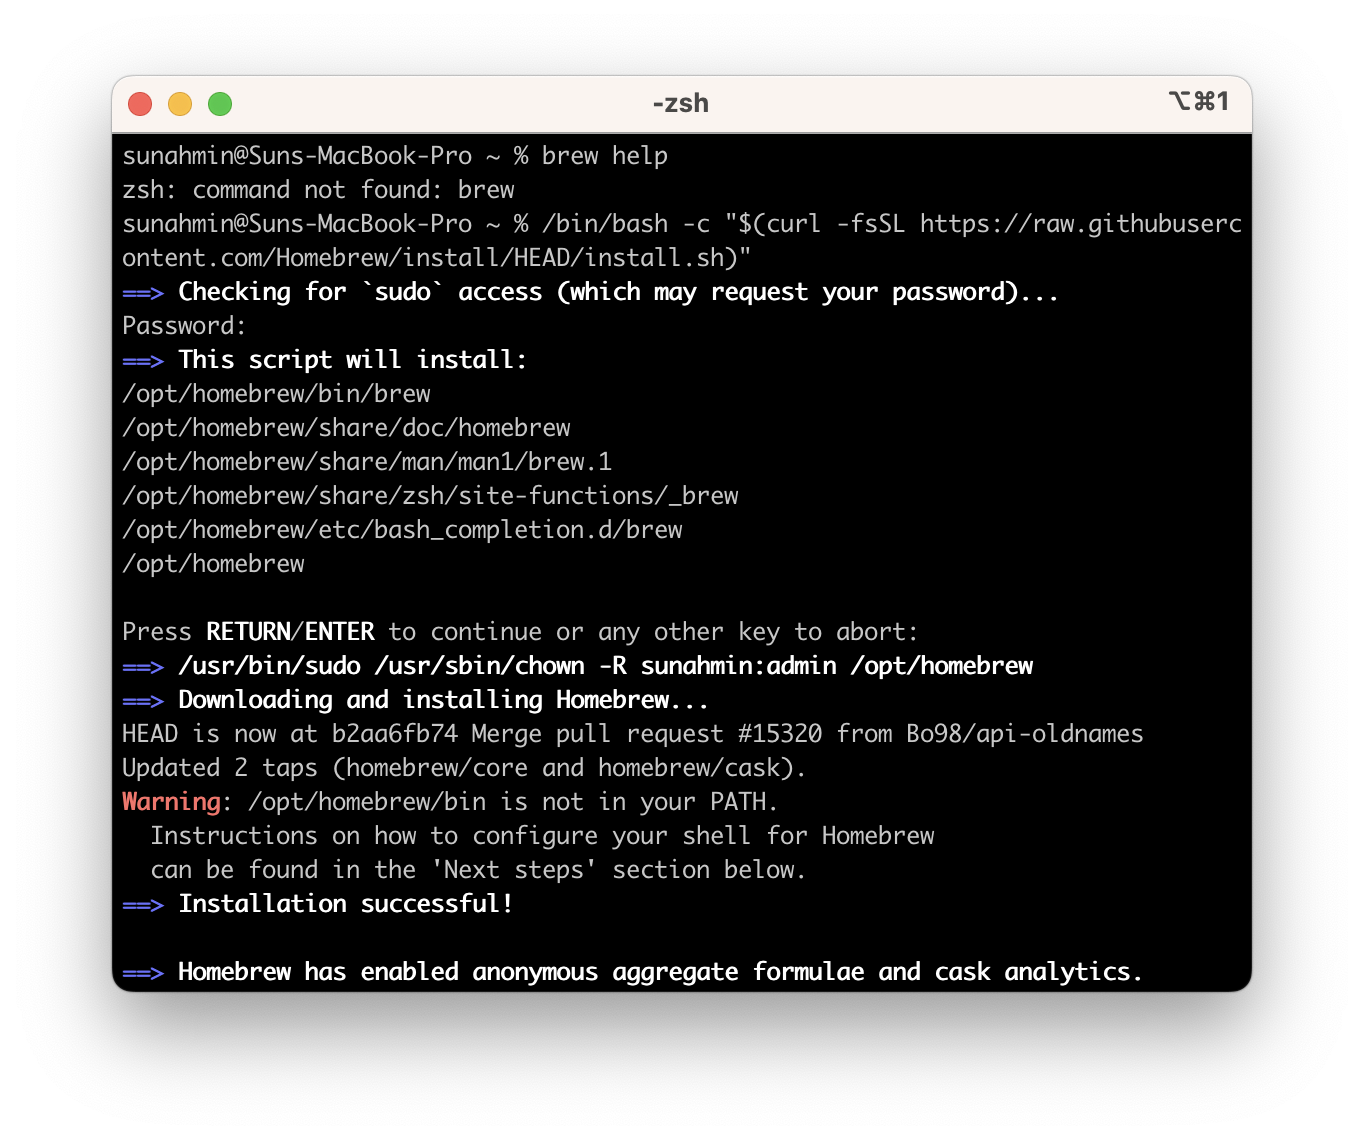Click the zsh/site-functions/_brew path line
Screen dimensions: 1364x1140
[x=430, y=496]
